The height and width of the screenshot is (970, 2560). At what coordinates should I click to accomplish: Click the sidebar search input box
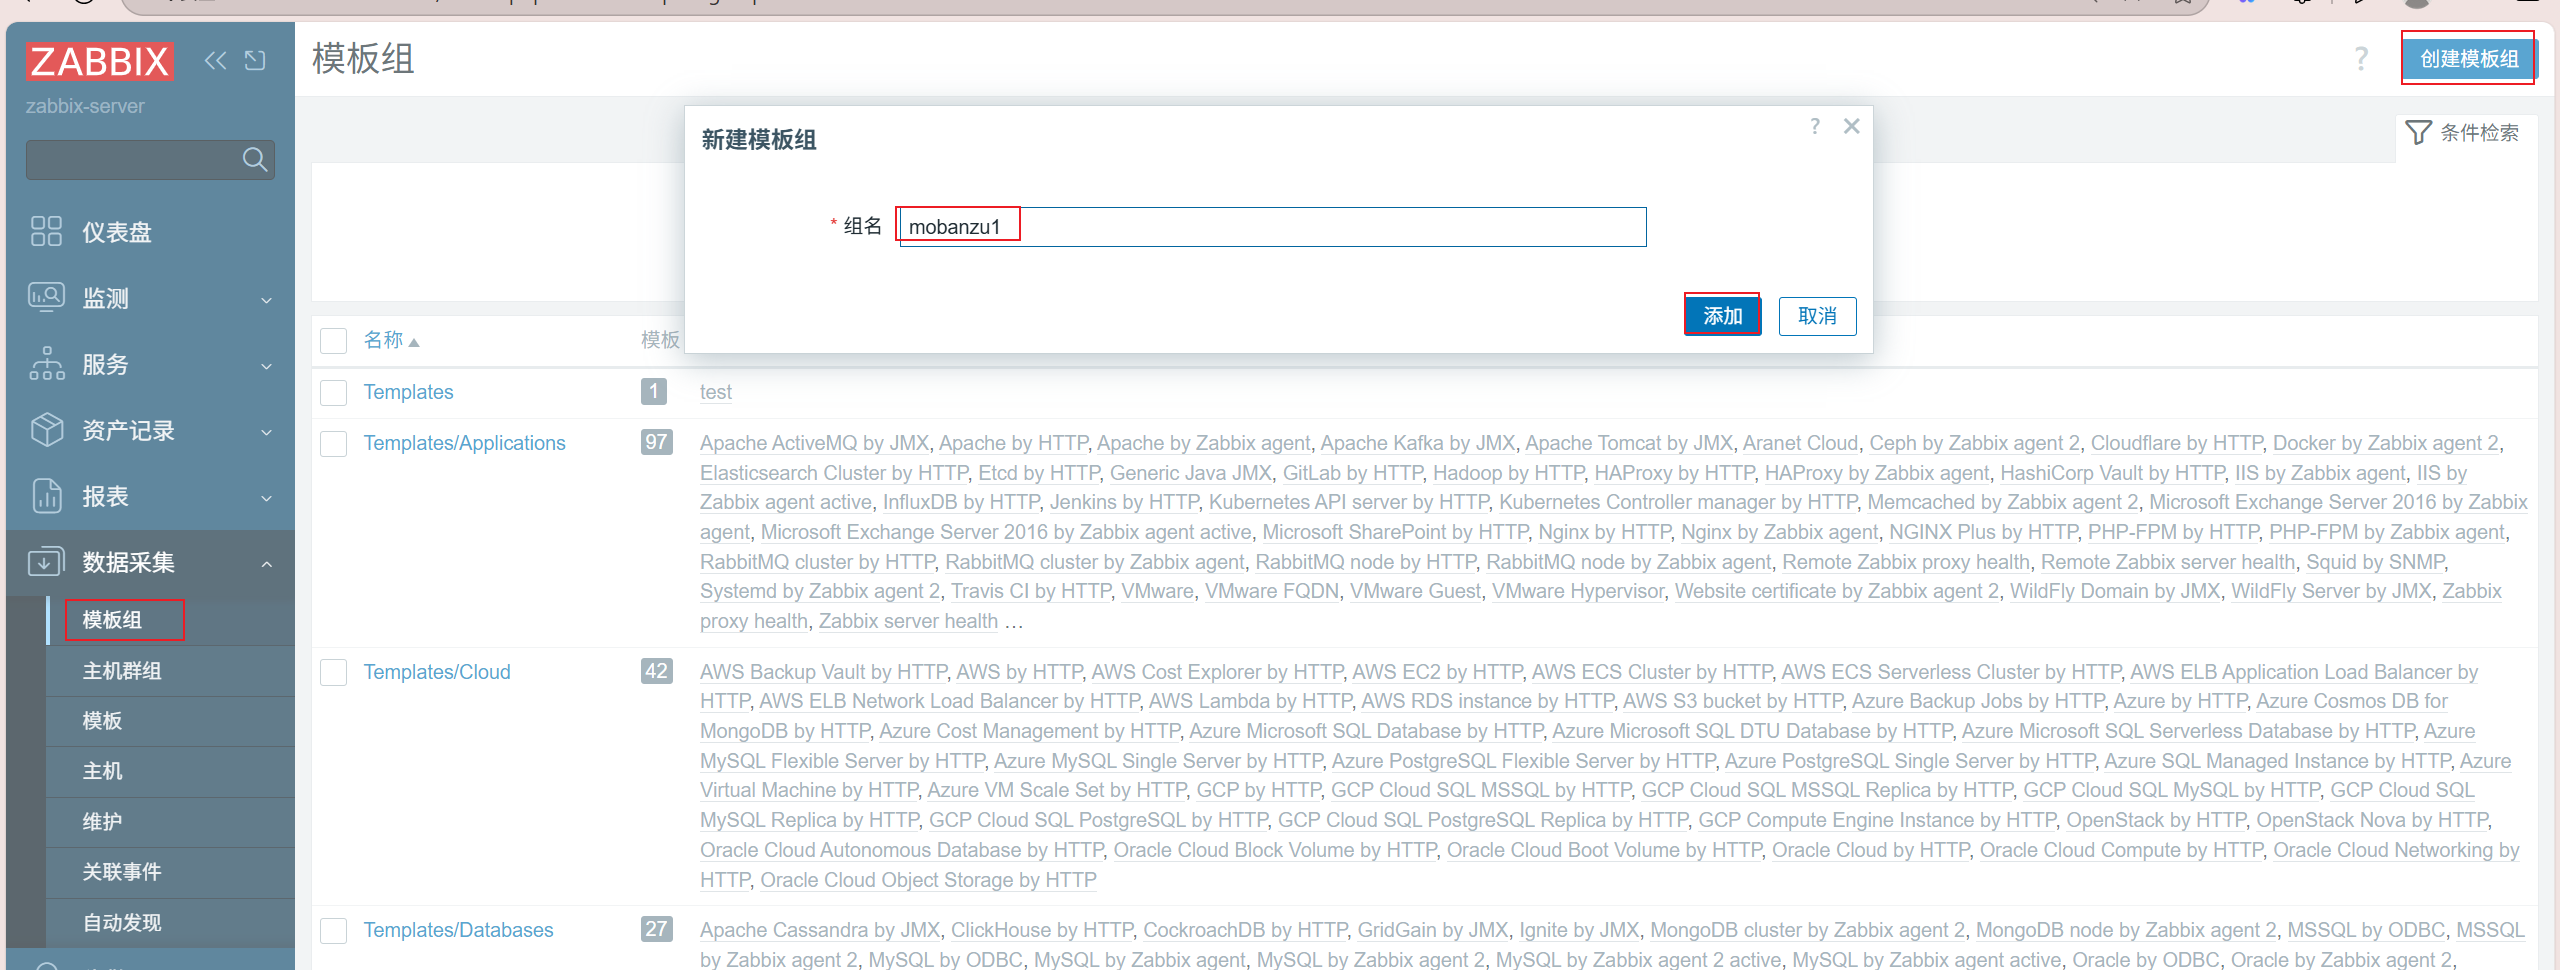(x=150, y=160)
